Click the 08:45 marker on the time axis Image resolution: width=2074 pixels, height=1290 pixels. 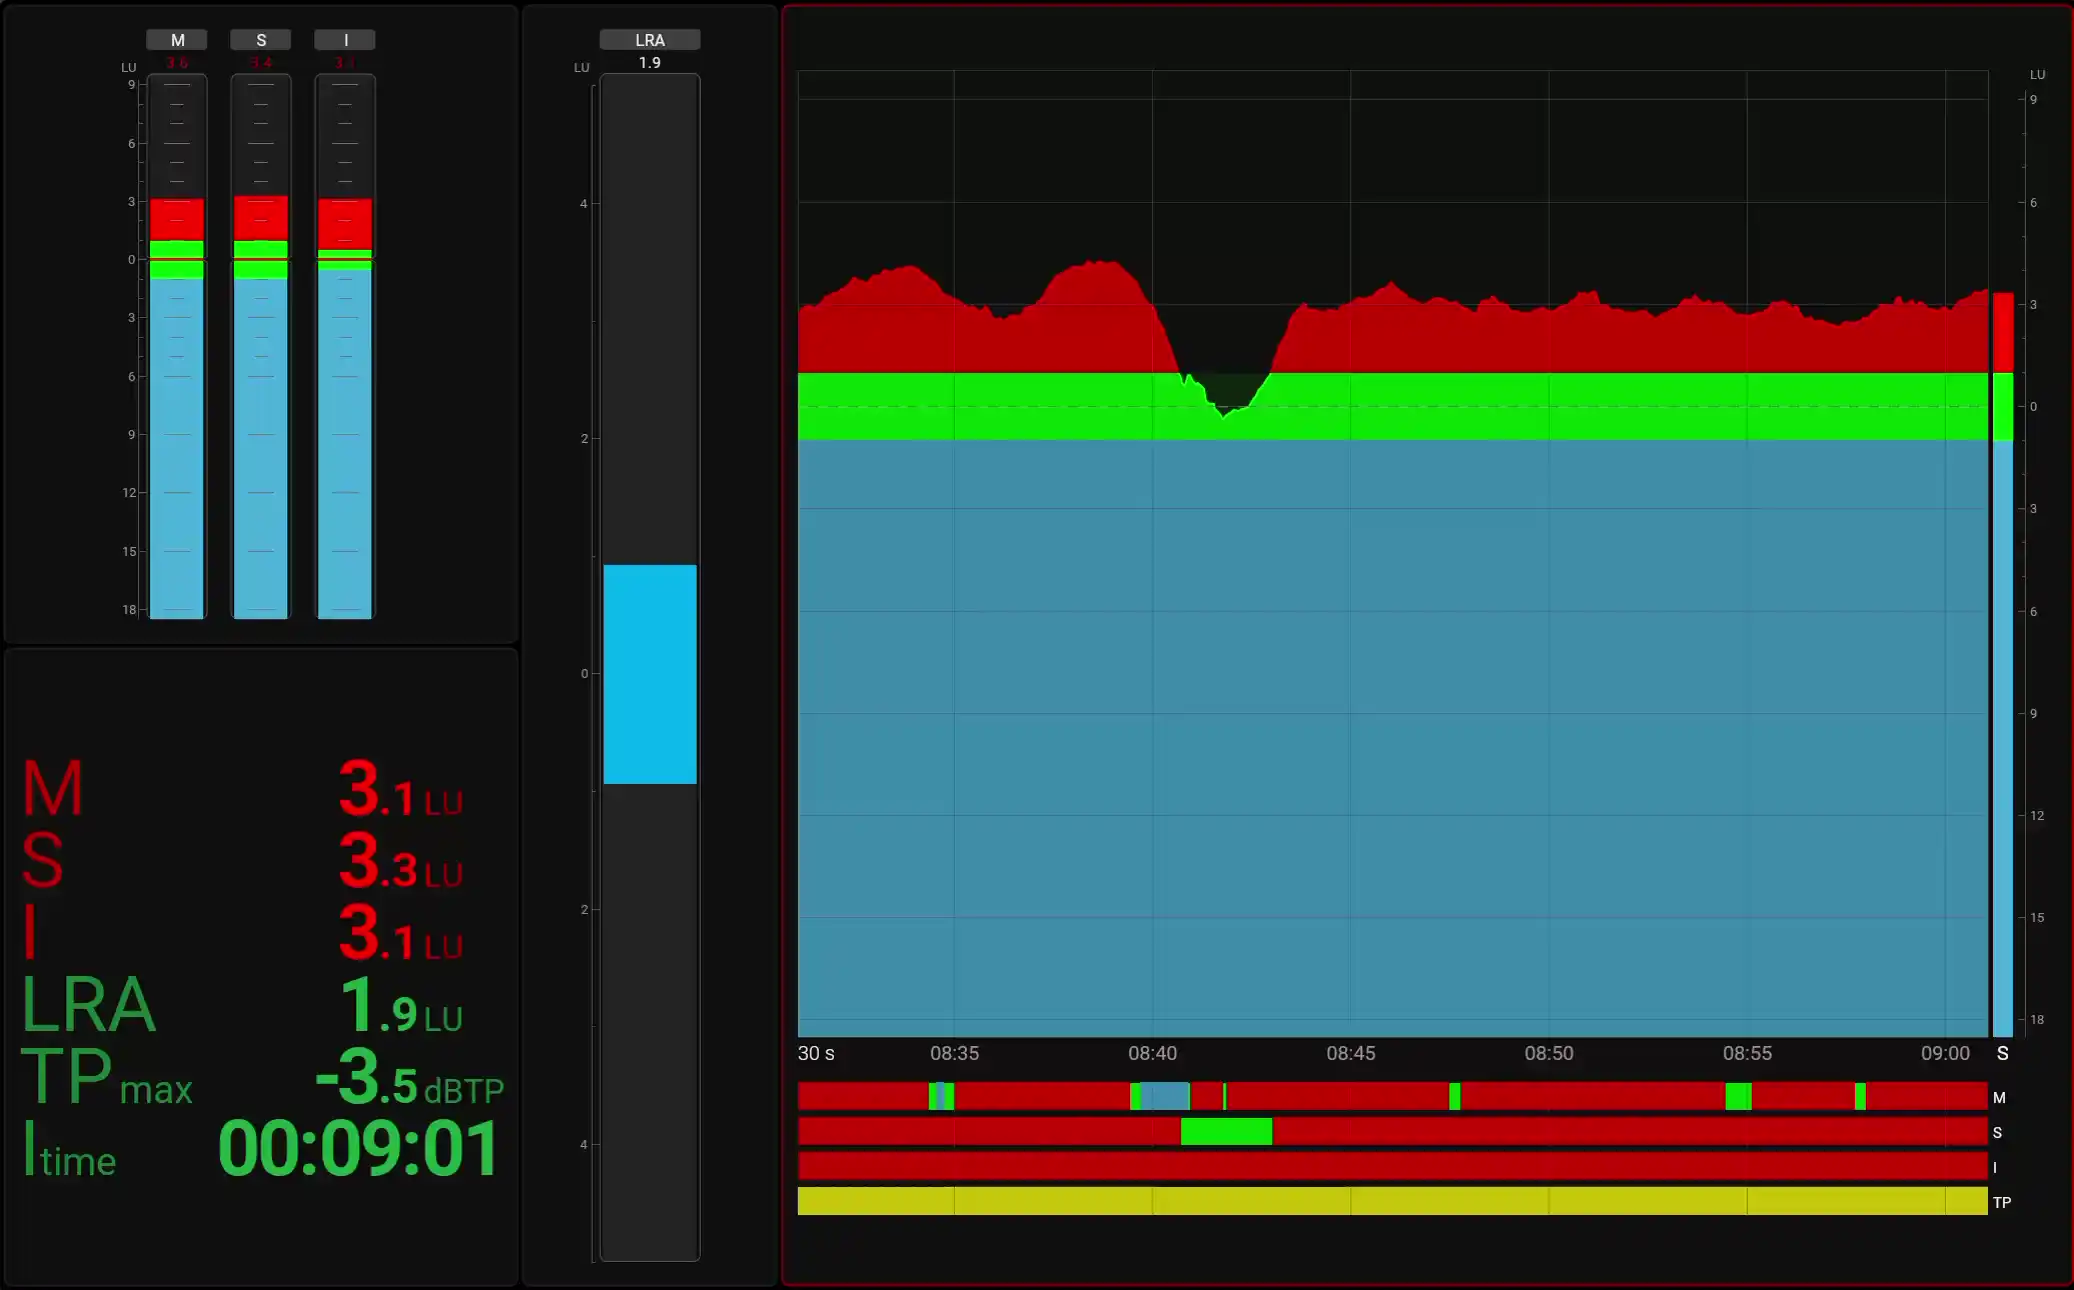coord(1351,1053)
